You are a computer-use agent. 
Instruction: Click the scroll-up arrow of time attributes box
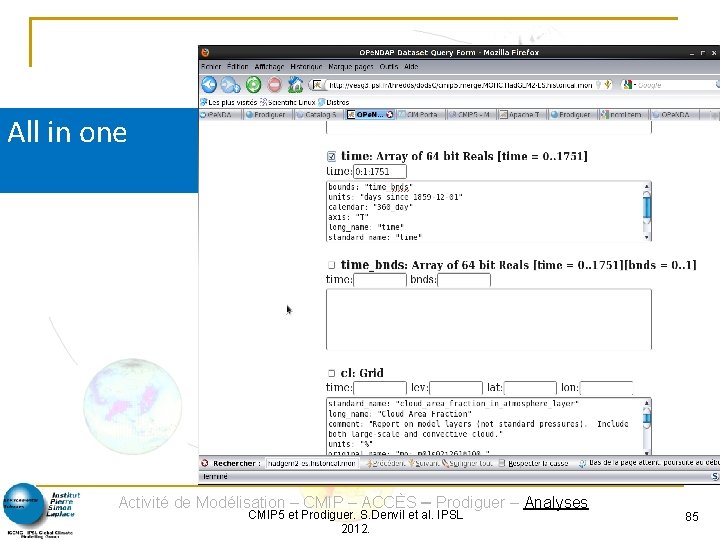tap(647, 186)
